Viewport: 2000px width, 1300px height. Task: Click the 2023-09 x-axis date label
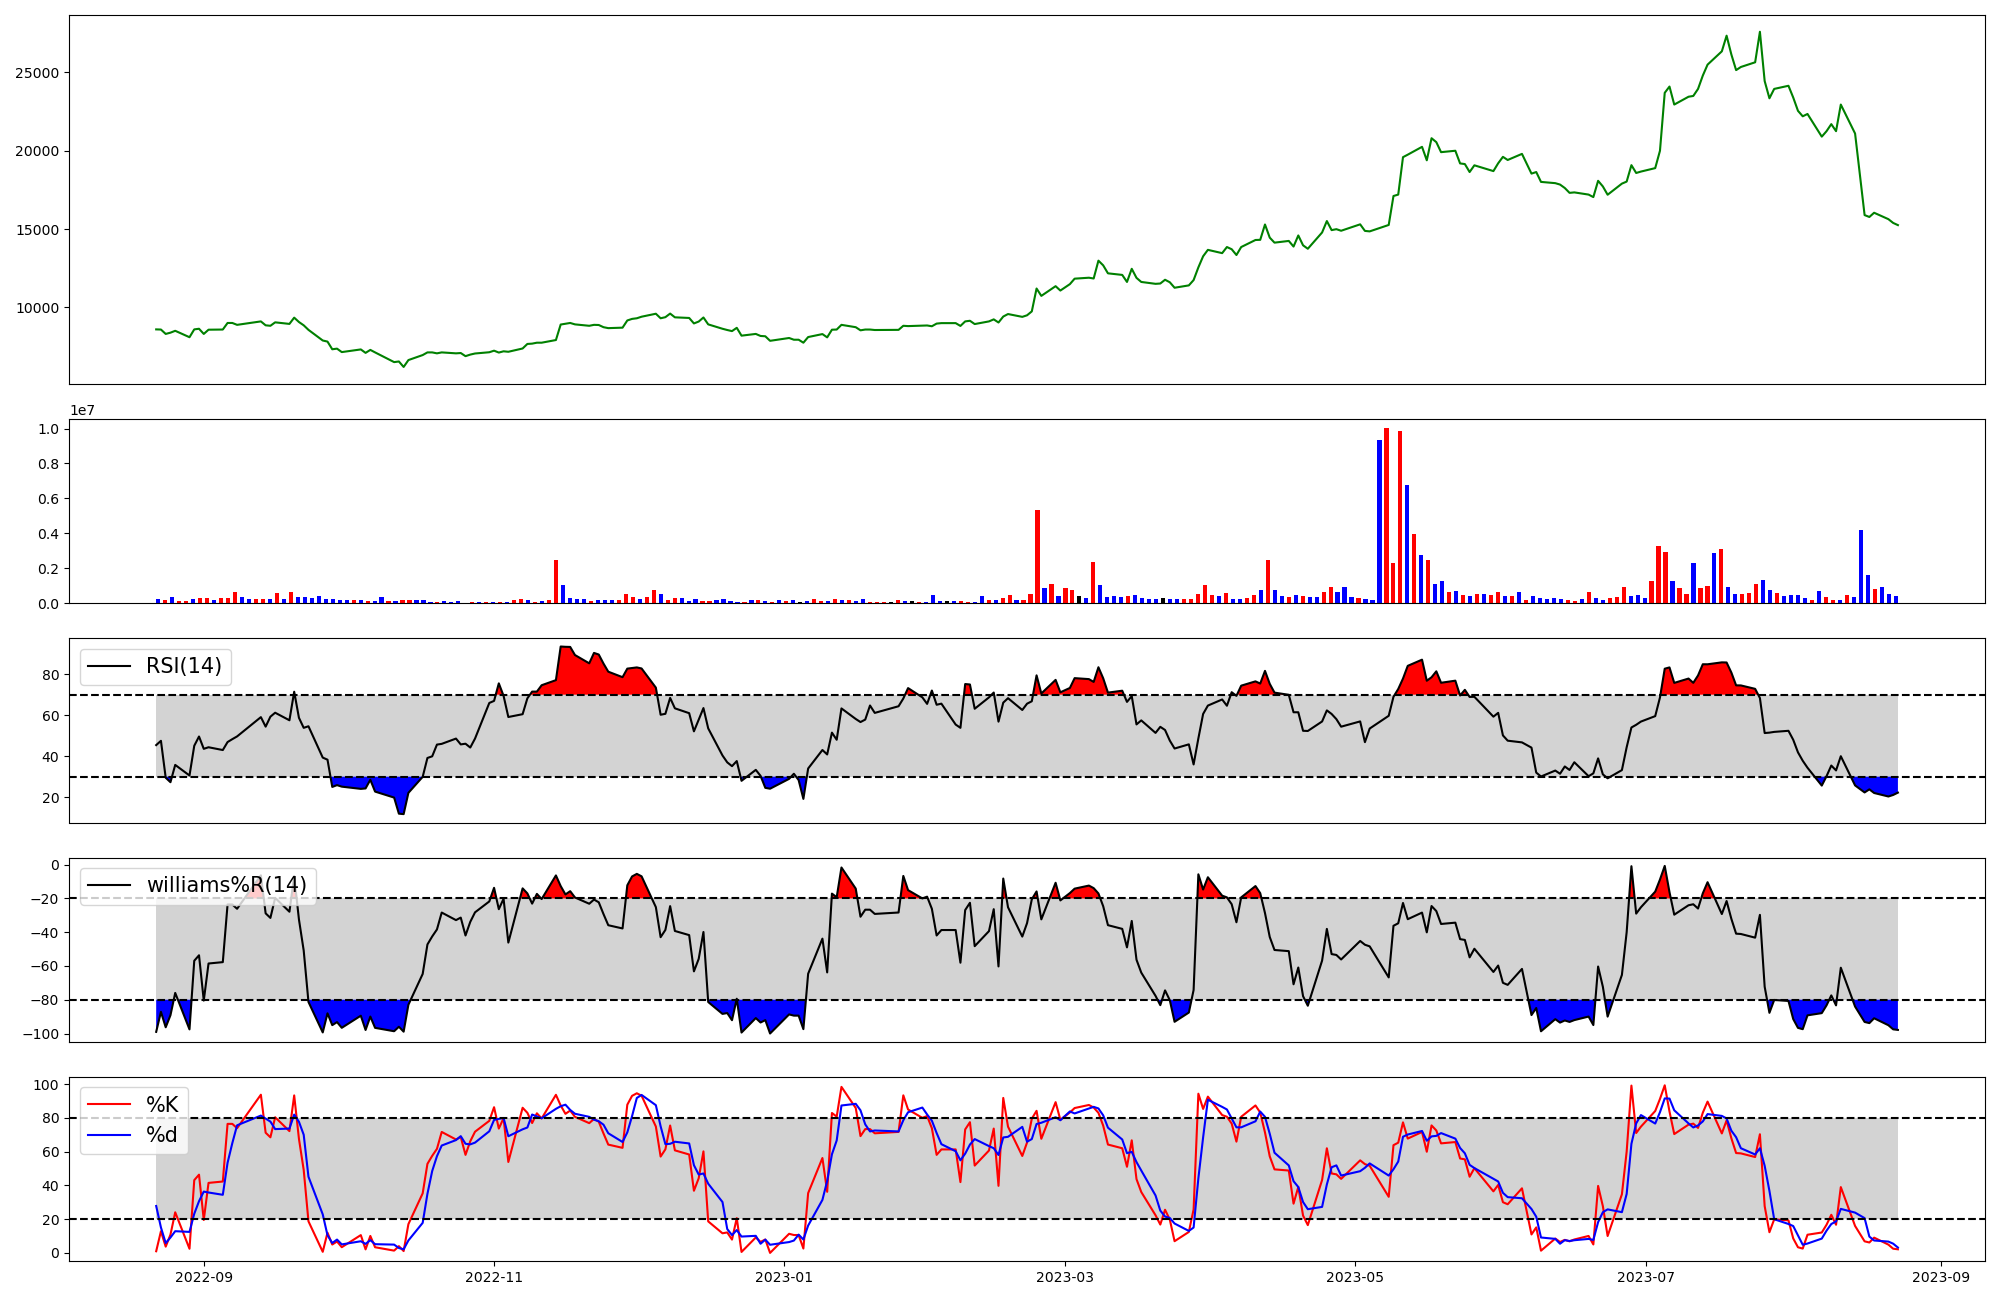tap(1942, 1277)
